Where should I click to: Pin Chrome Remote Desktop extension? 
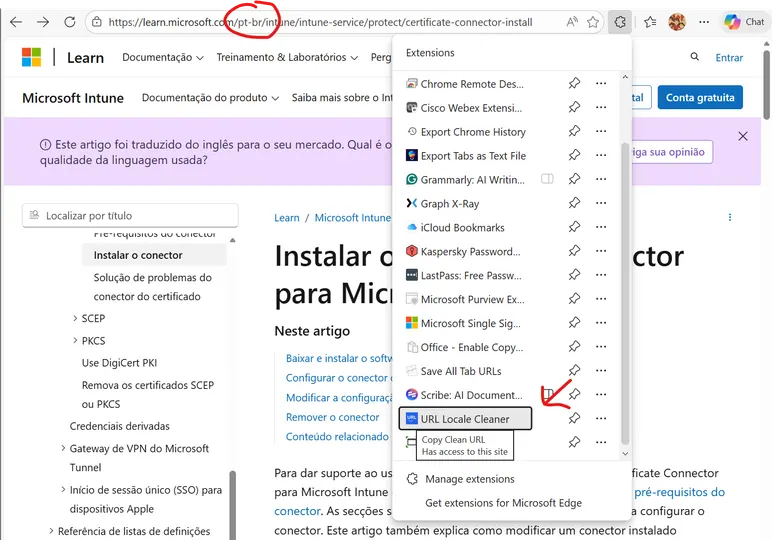pos(574,83)
